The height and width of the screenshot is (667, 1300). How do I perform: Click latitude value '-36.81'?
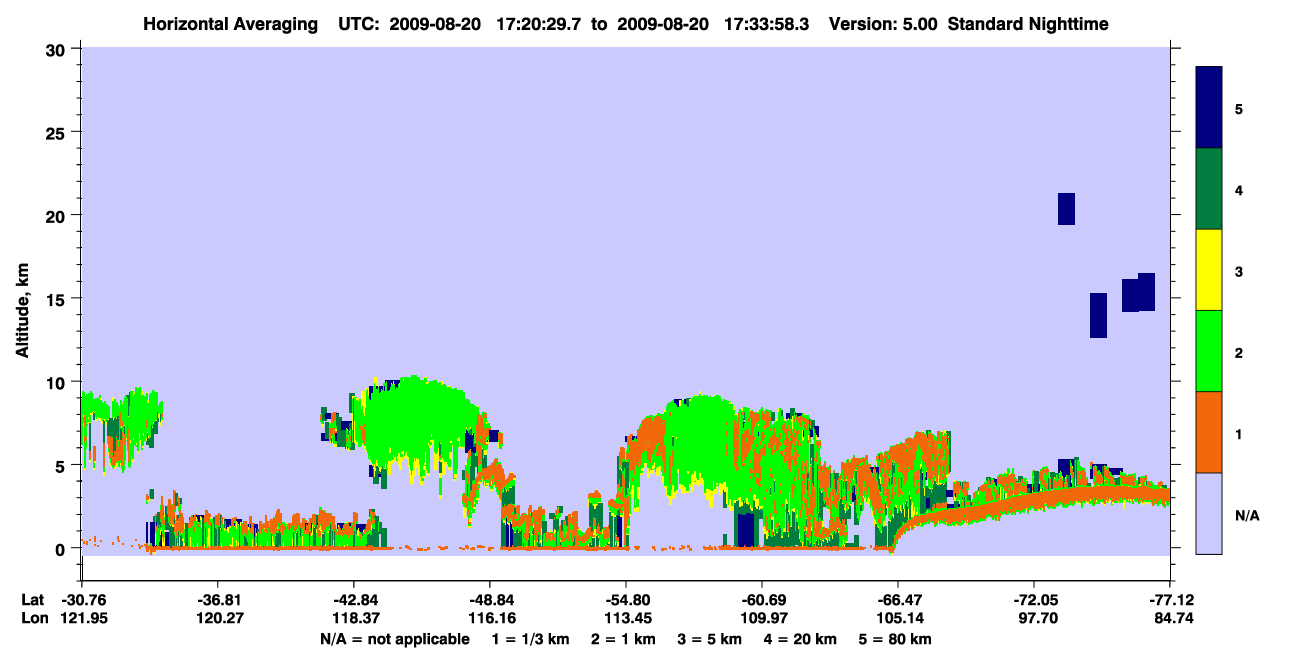pos(217,600)
